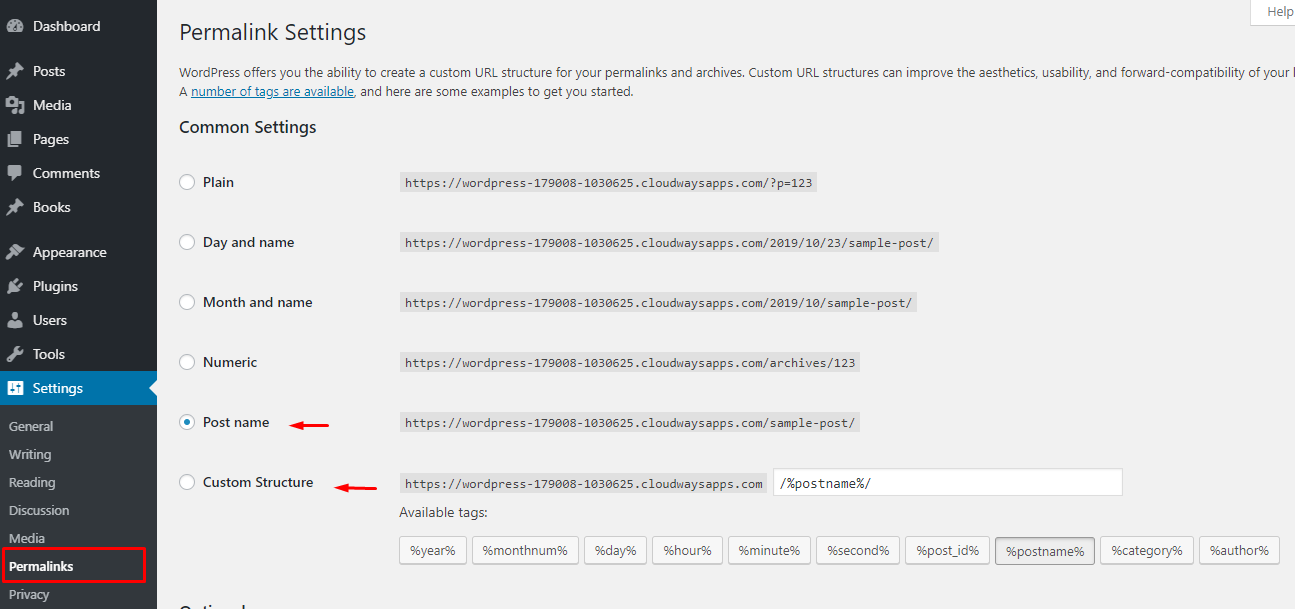Open Pages via the pages icon
Screen dimensions: 1295x609
[x=15, y=139]
